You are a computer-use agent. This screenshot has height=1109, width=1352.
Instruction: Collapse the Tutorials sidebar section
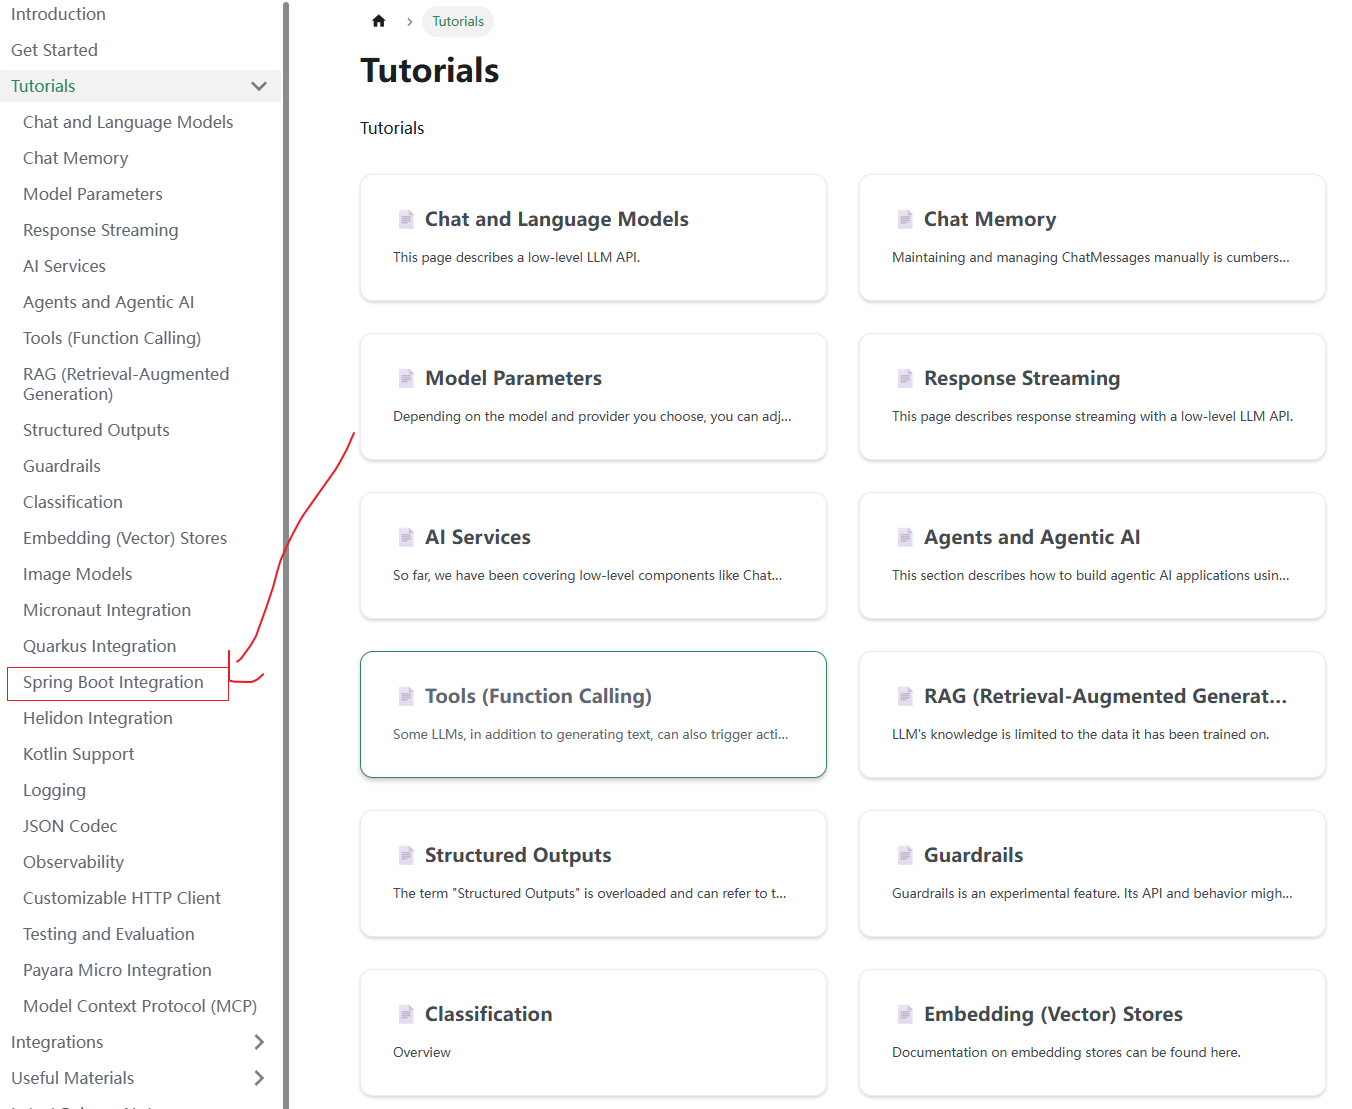pyautogui.click(x=259, y=86)
